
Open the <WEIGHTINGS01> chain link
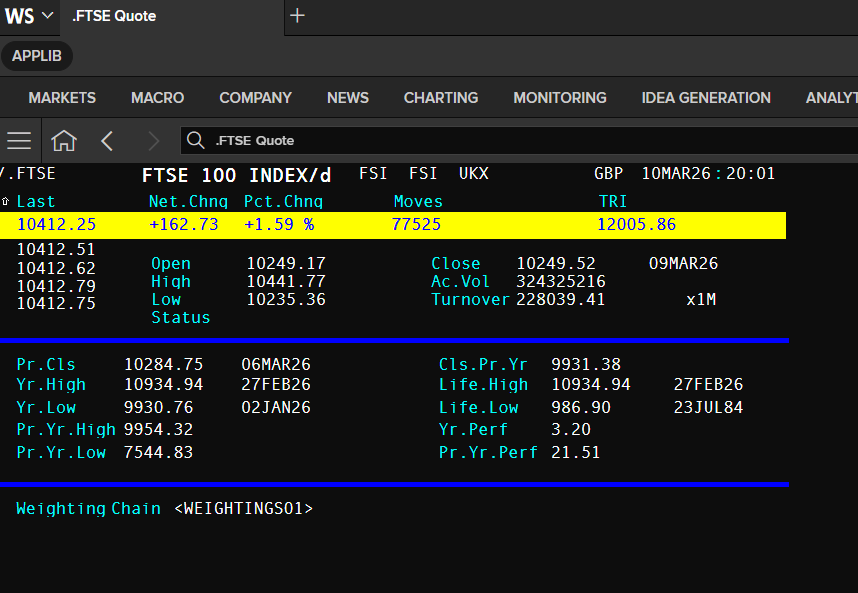[x=244, y=508]
